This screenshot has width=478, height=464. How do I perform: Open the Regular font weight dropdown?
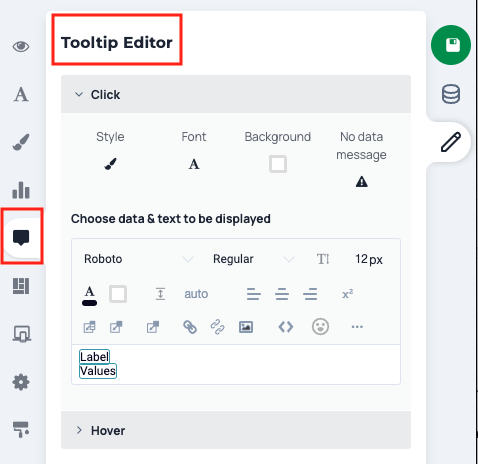coord(253,259)
